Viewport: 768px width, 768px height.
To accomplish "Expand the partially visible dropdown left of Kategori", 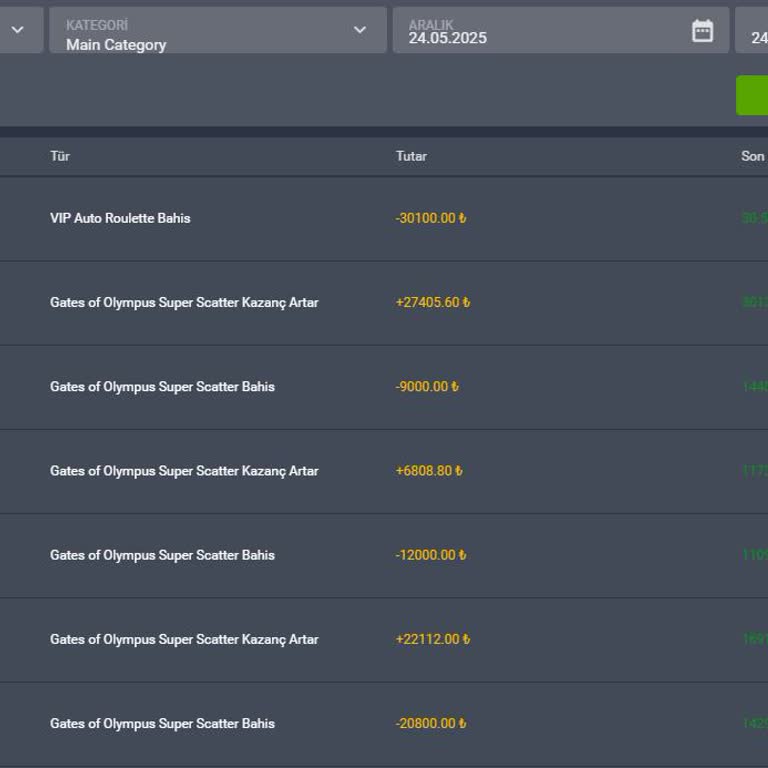I will point(21,30).
